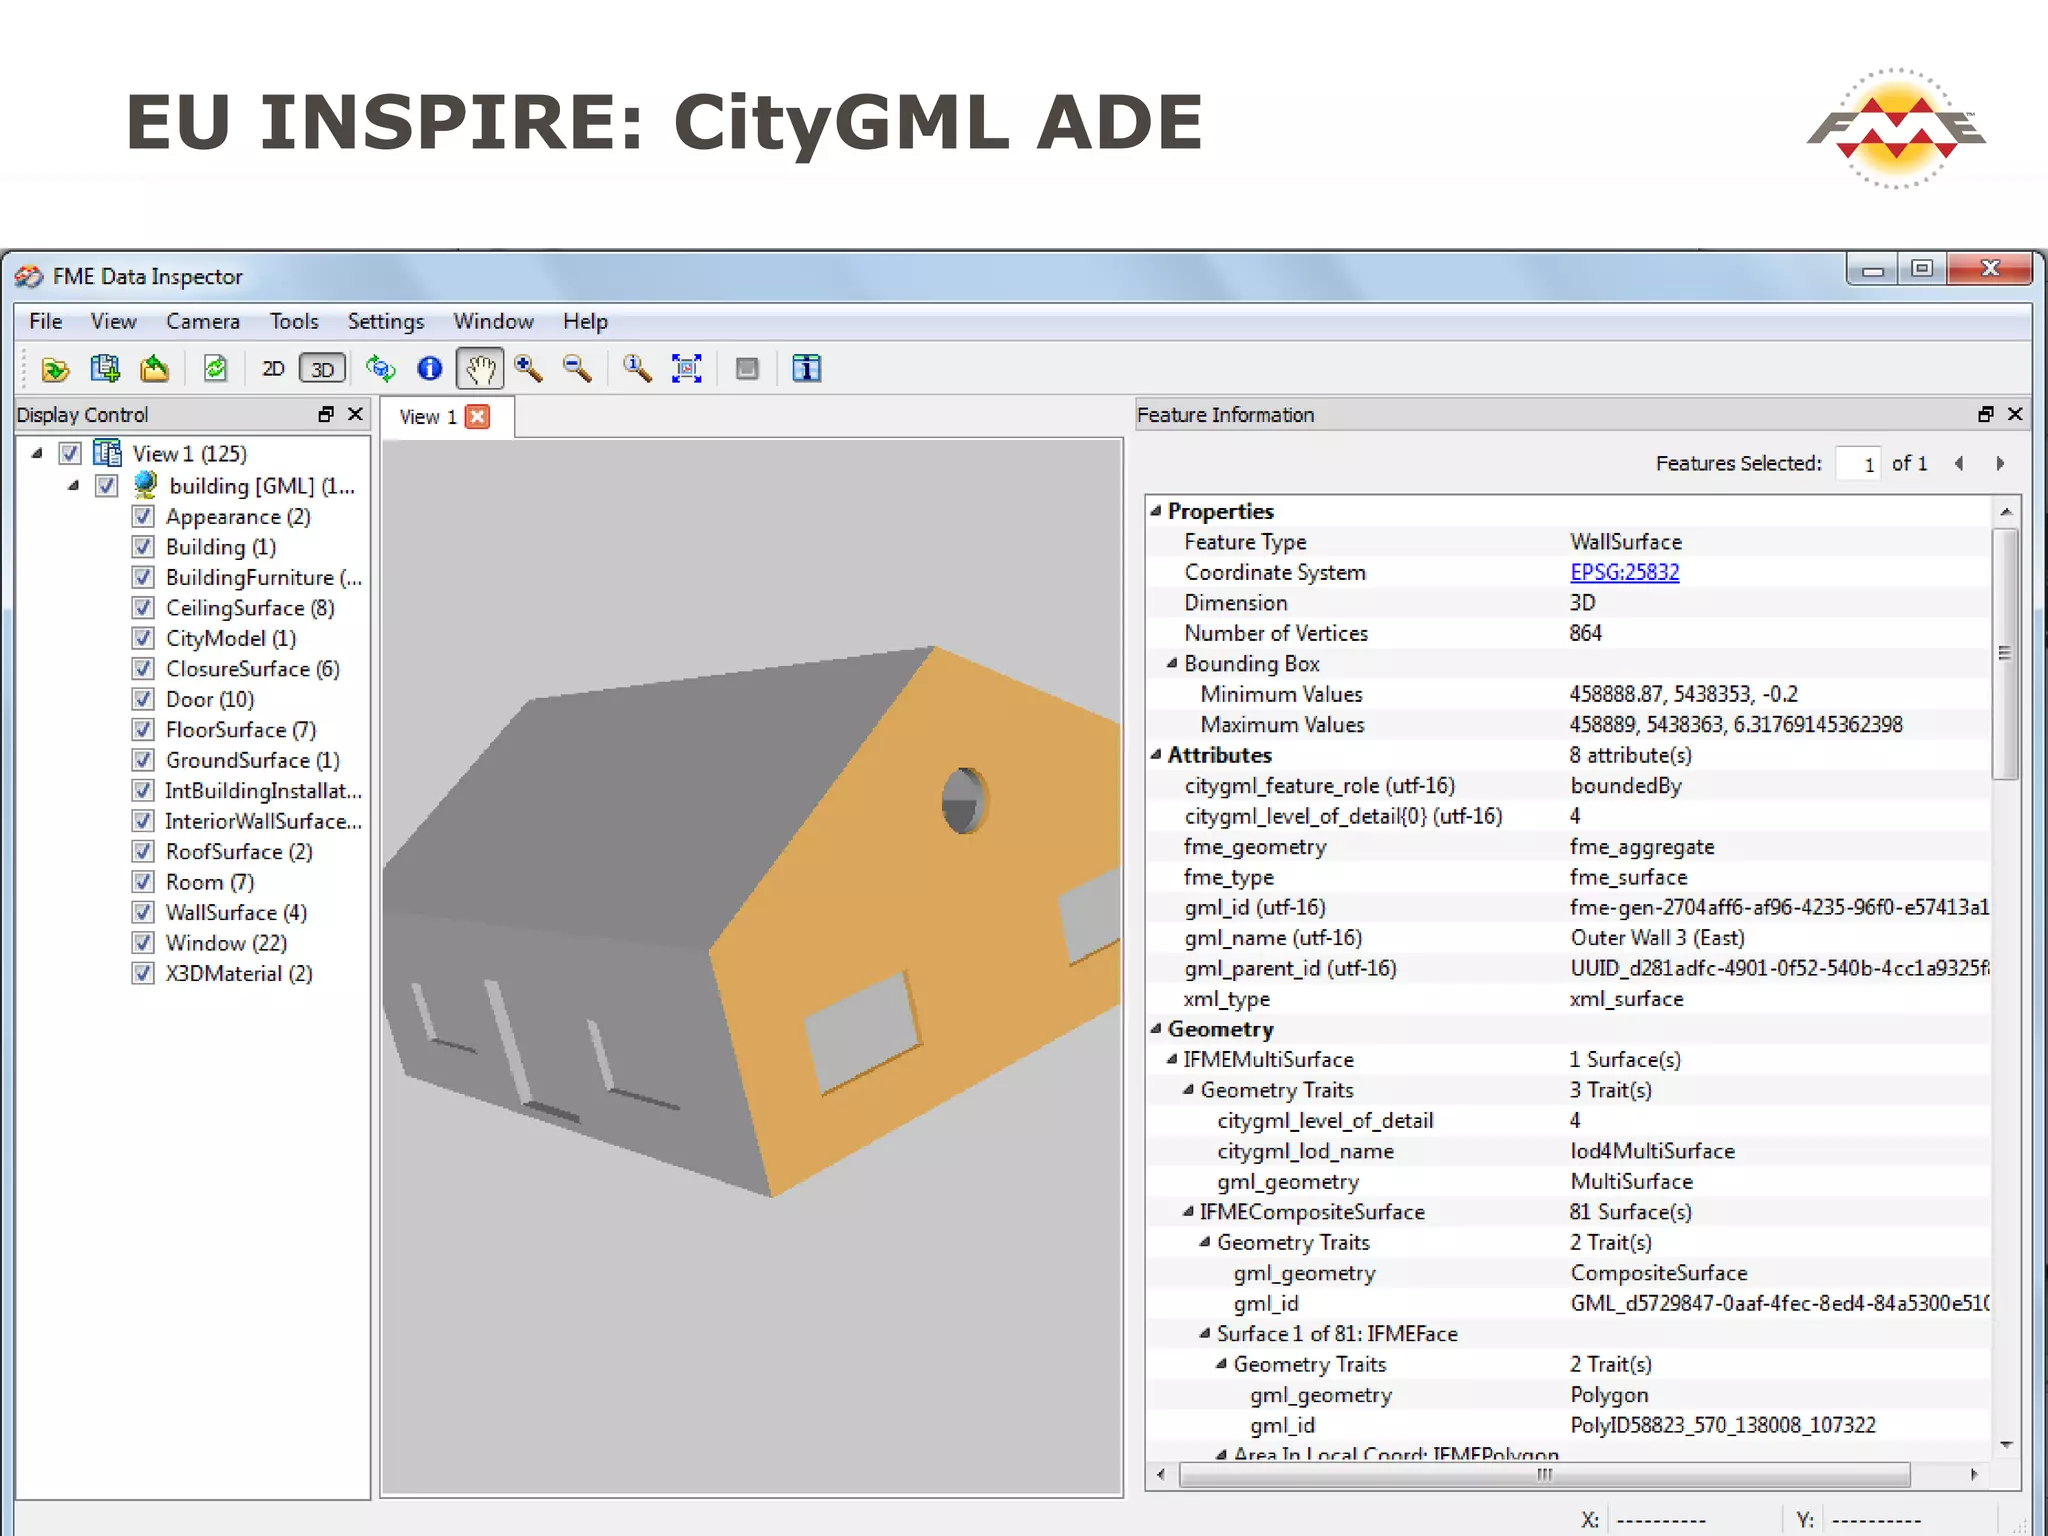2048x1536 pixels.
Task: Click the building GML dataset globe icon
Action: (x=146, y=485)
